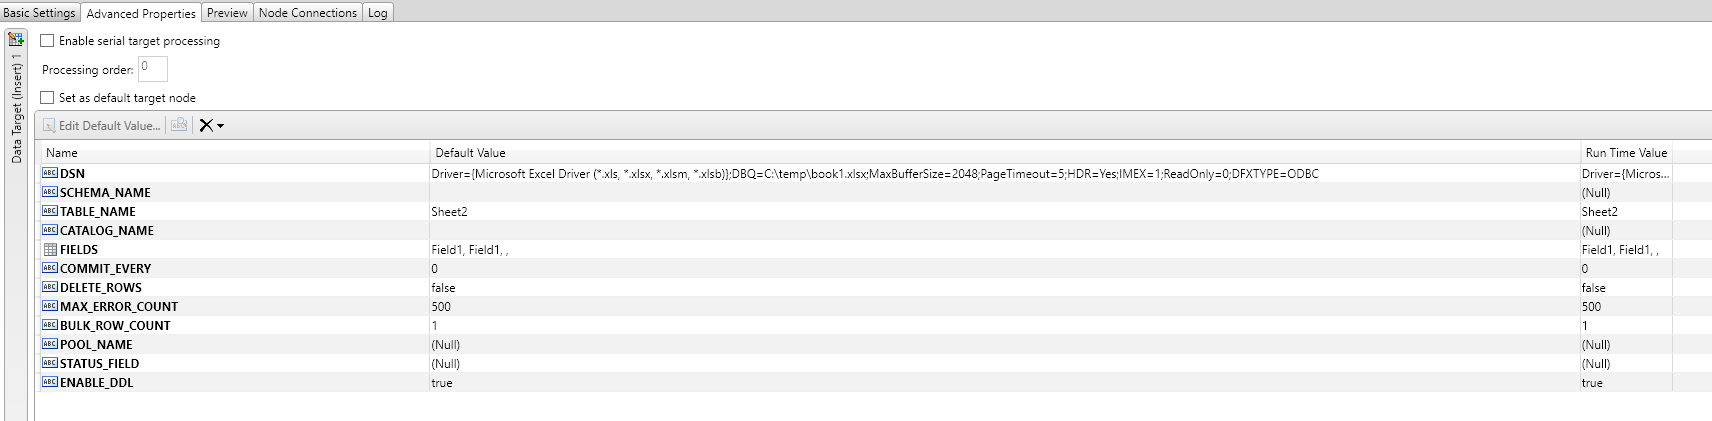Click the COMMIT_EVERY property ABC icon
This screenshot has height=421, width=1712.
pos(50,269)
